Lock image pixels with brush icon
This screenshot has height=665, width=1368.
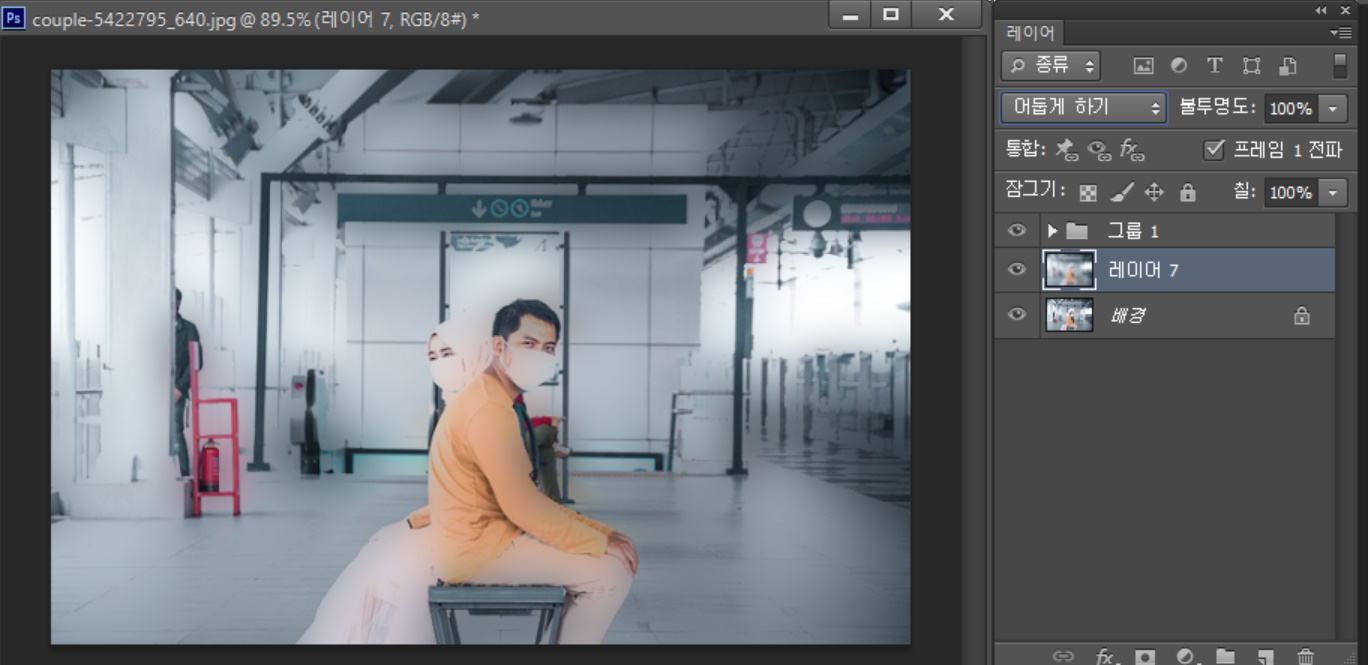[1121, 193]
